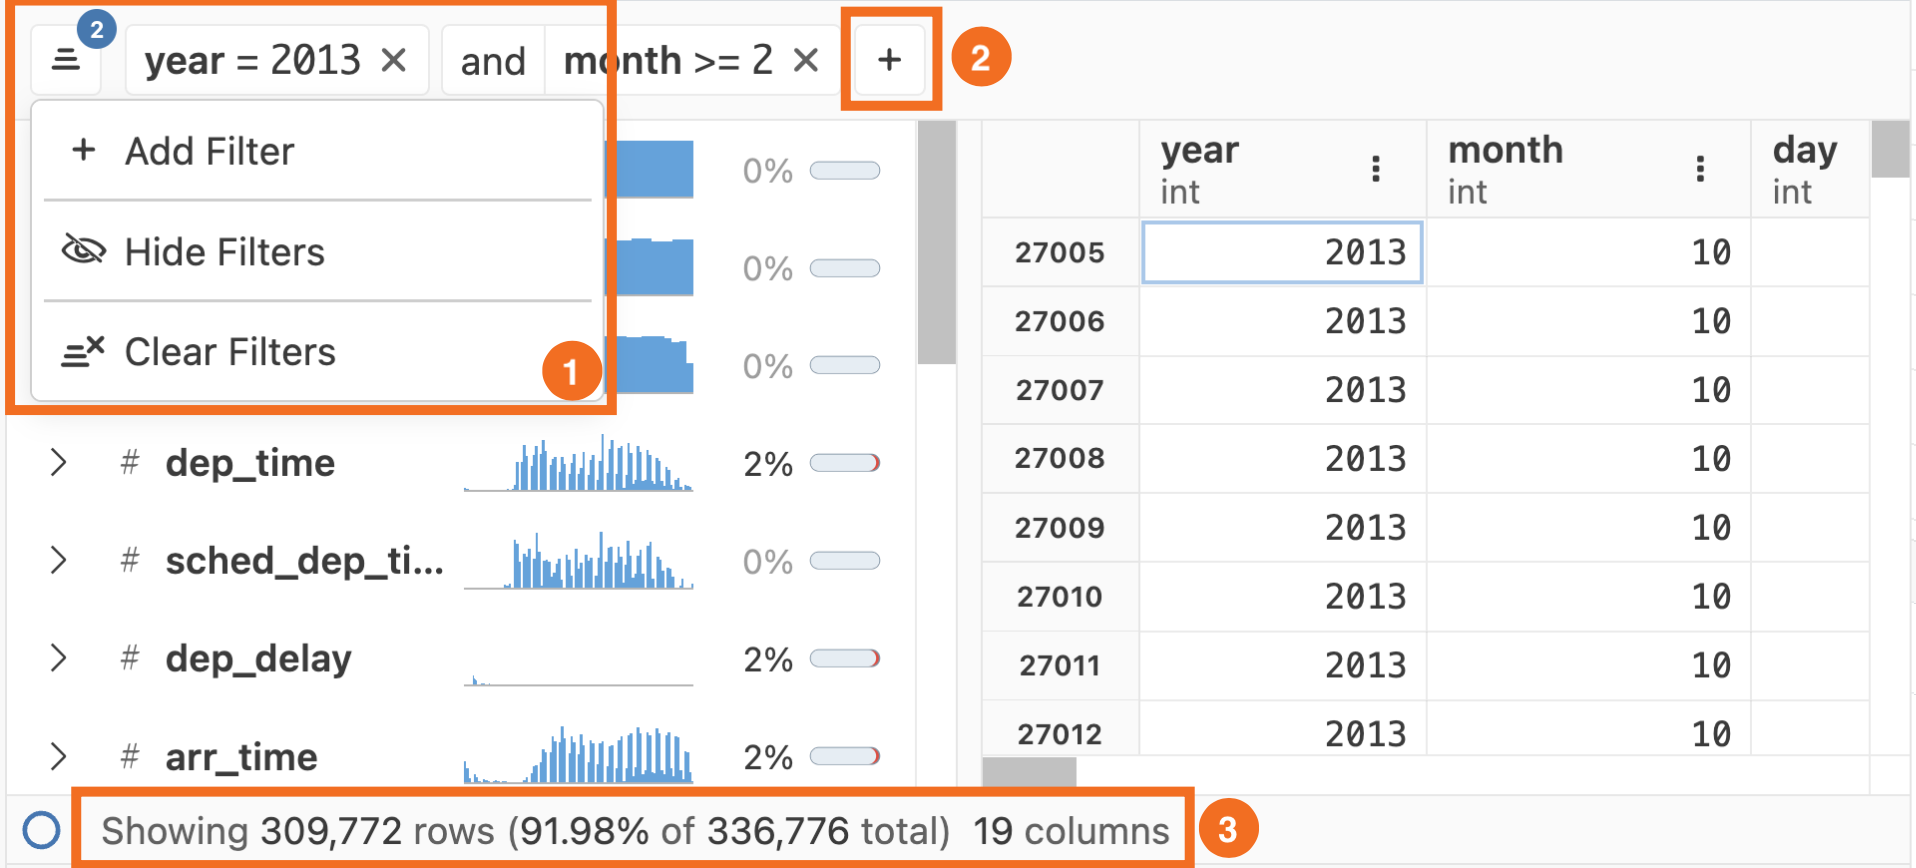Expand the dep_time column summary
1916x868 pixels.
click(59, 463)
